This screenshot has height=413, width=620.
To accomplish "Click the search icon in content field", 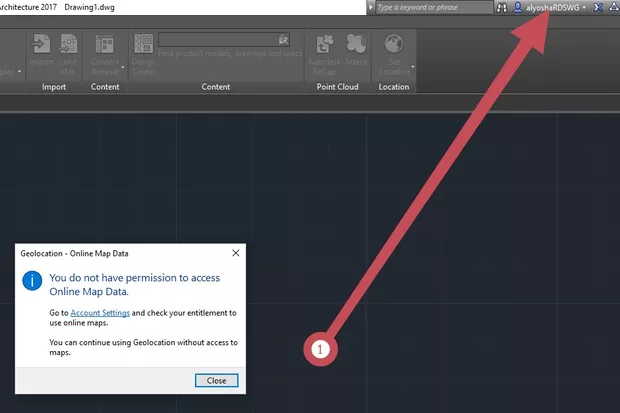I will (x=284, y=40).
